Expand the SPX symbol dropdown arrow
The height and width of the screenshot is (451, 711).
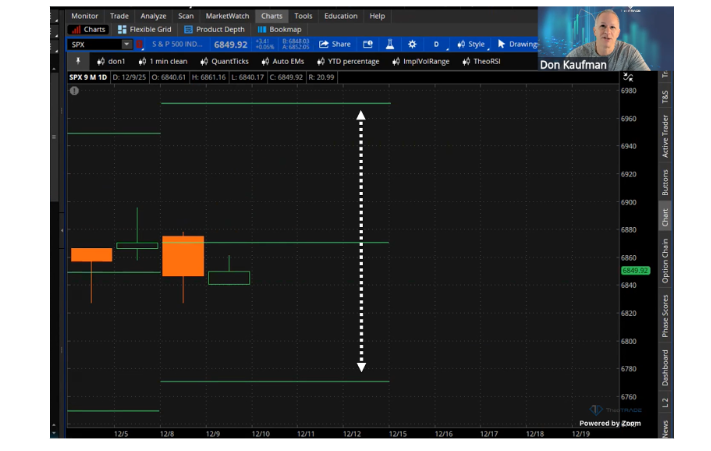coord(127,44)
